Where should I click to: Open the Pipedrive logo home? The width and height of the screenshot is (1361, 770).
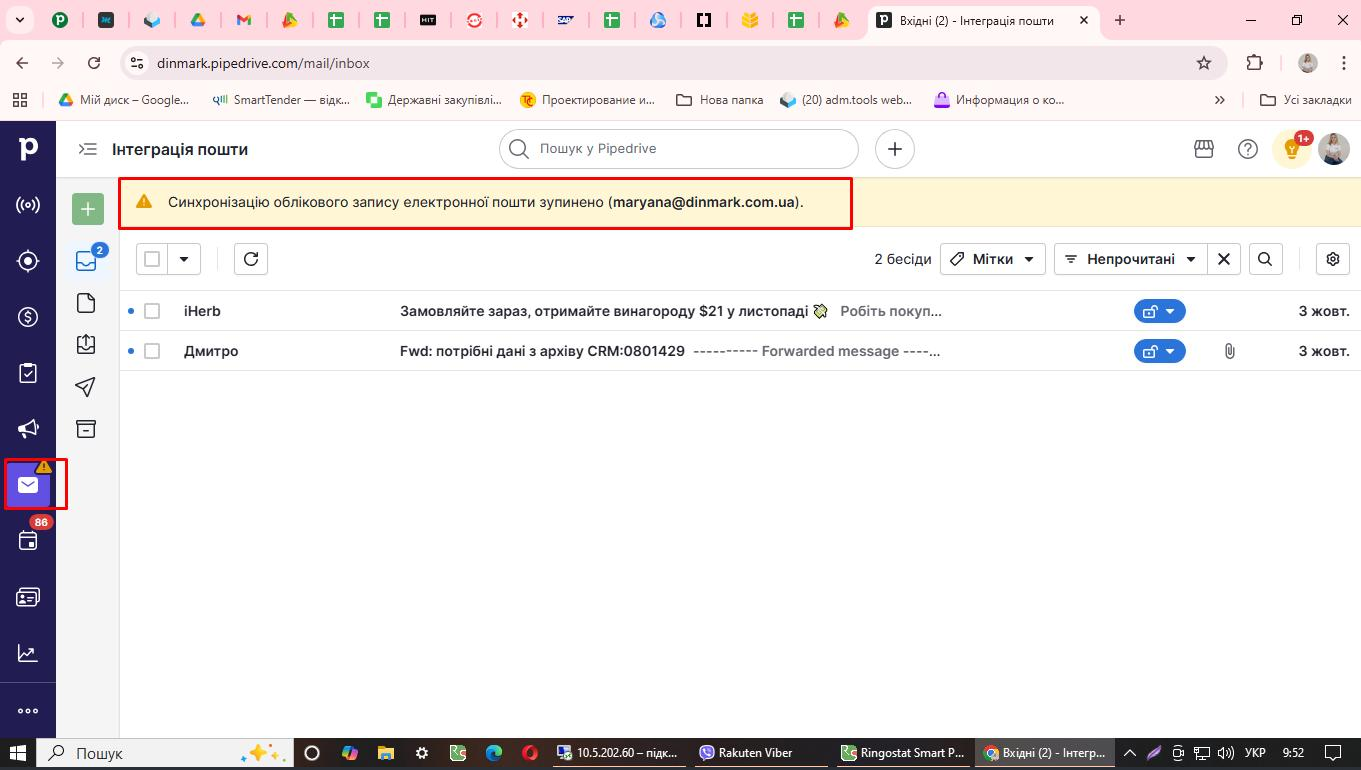pos(28,149)
